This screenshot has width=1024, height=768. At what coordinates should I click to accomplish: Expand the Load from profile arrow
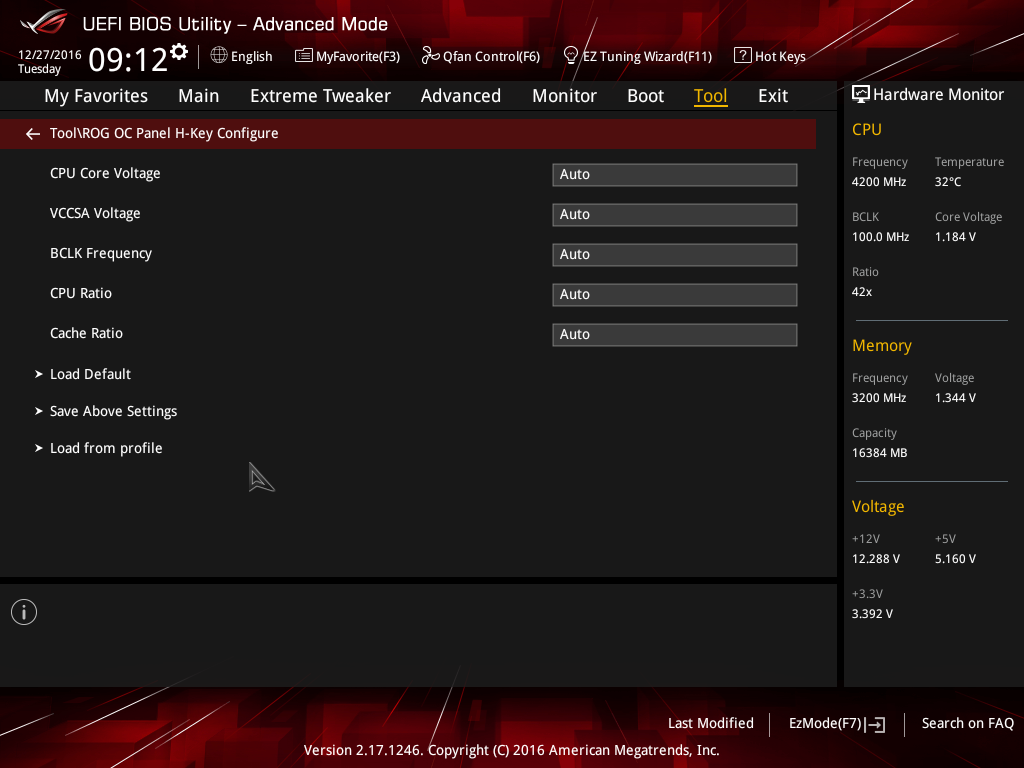[39, 448]
